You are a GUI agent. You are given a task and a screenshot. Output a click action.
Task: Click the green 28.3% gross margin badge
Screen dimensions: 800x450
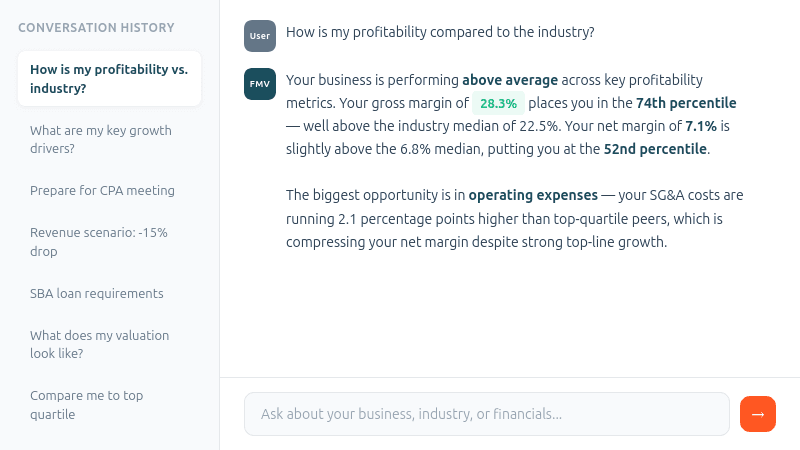498,103
